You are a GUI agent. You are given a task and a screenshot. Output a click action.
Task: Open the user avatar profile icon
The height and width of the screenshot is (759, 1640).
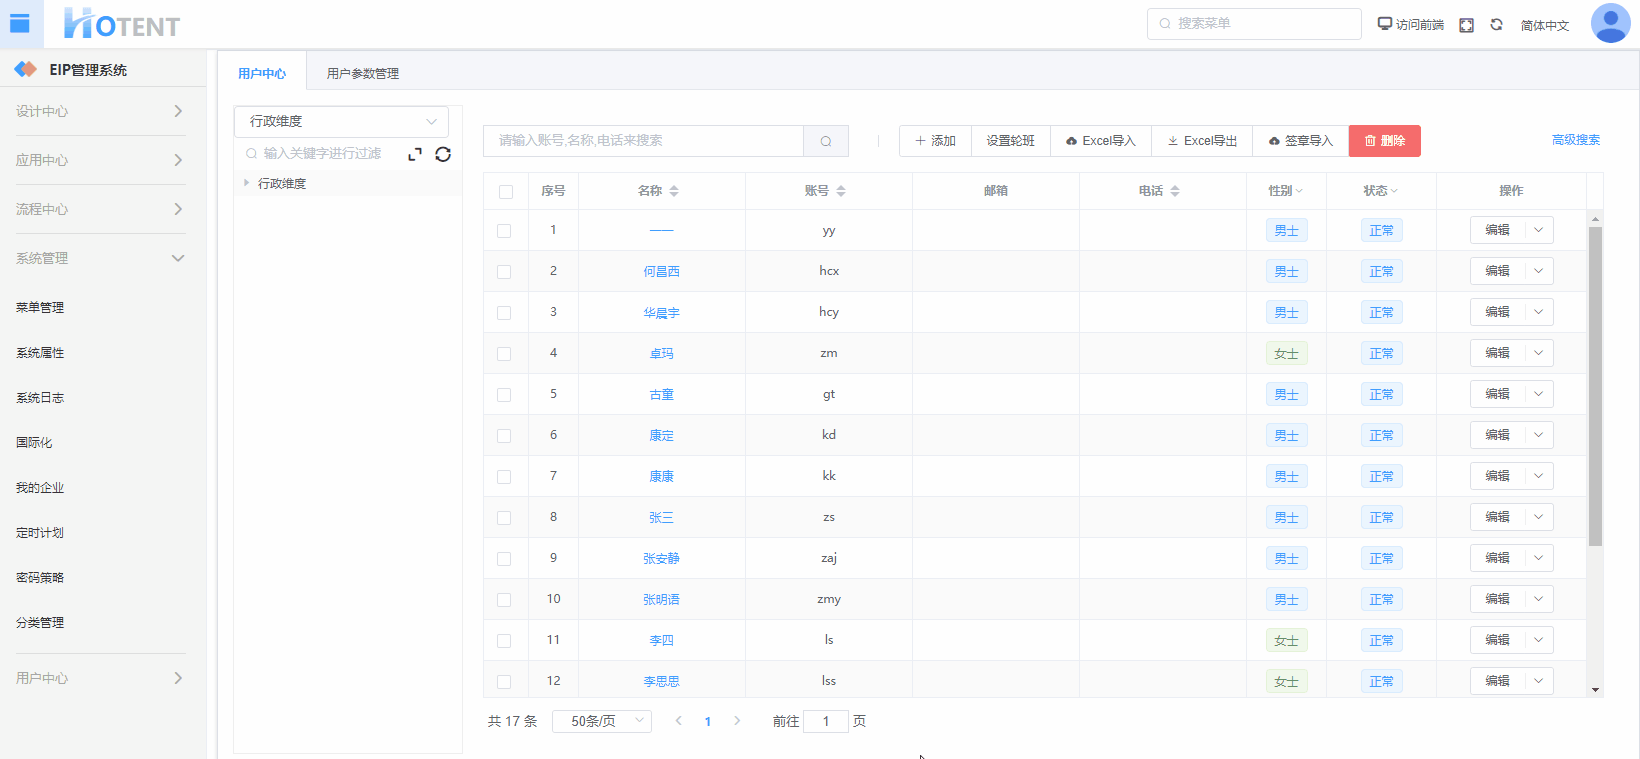point(1610,23)
